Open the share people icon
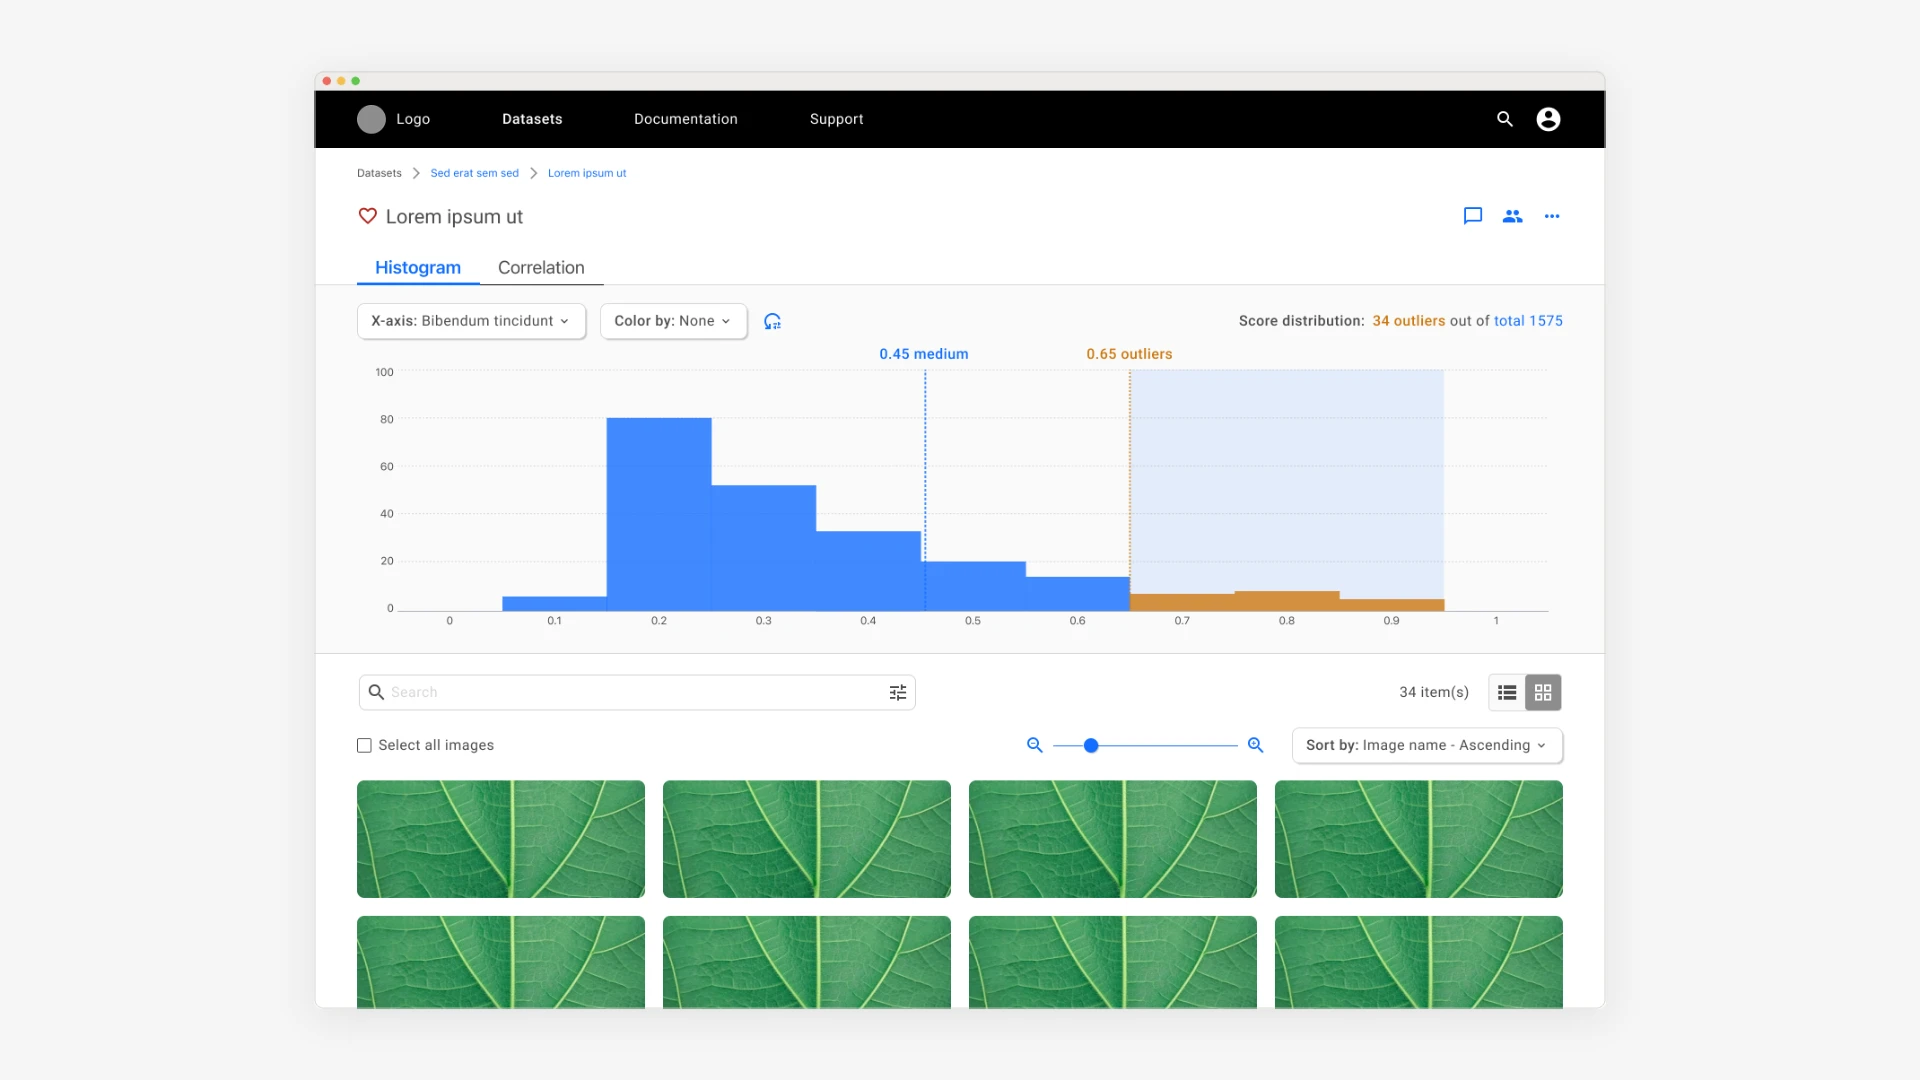The height and width of the screenshot is (1080, 1920). pos(1512,216)
